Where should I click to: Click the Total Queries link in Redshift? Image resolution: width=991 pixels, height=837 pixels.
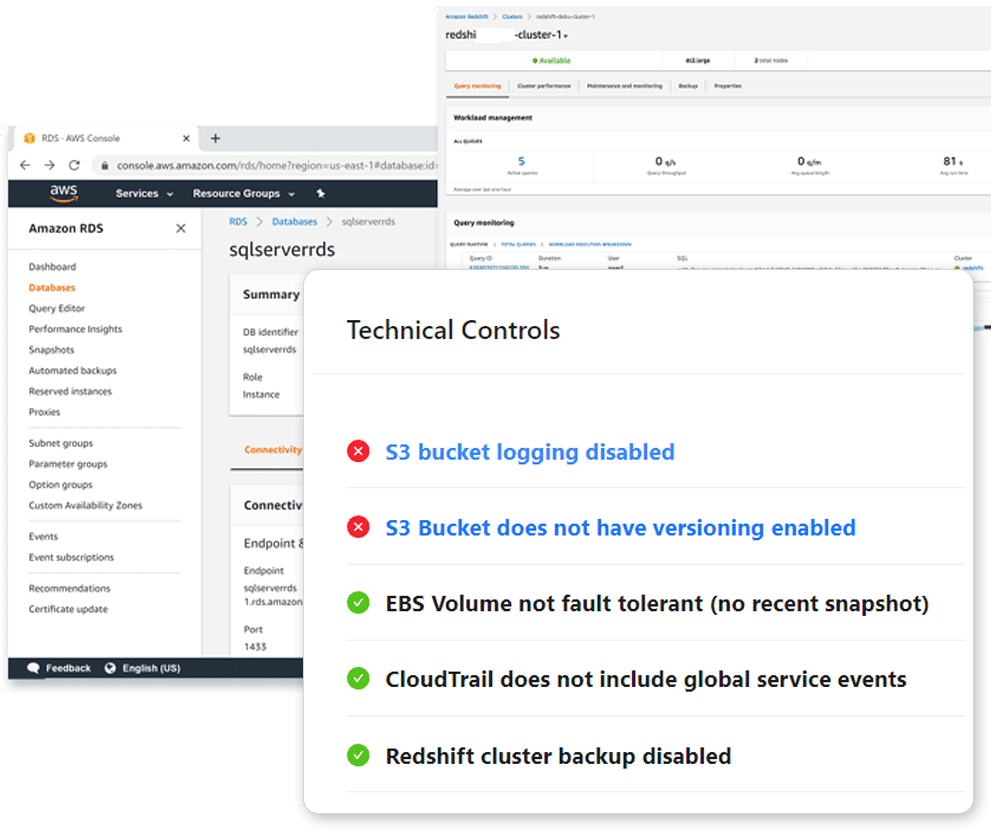click(518, 244)
